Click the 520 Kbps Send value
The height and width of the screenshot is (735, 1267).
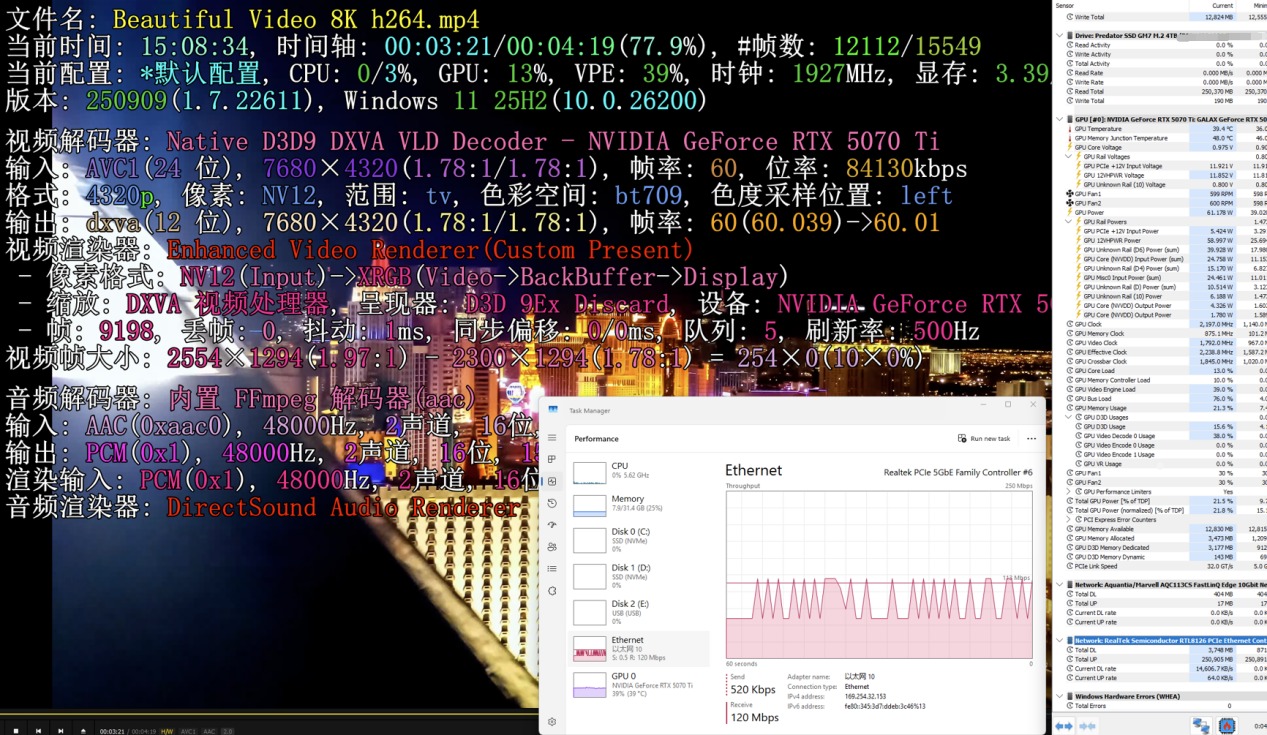[x=754, y=689]
